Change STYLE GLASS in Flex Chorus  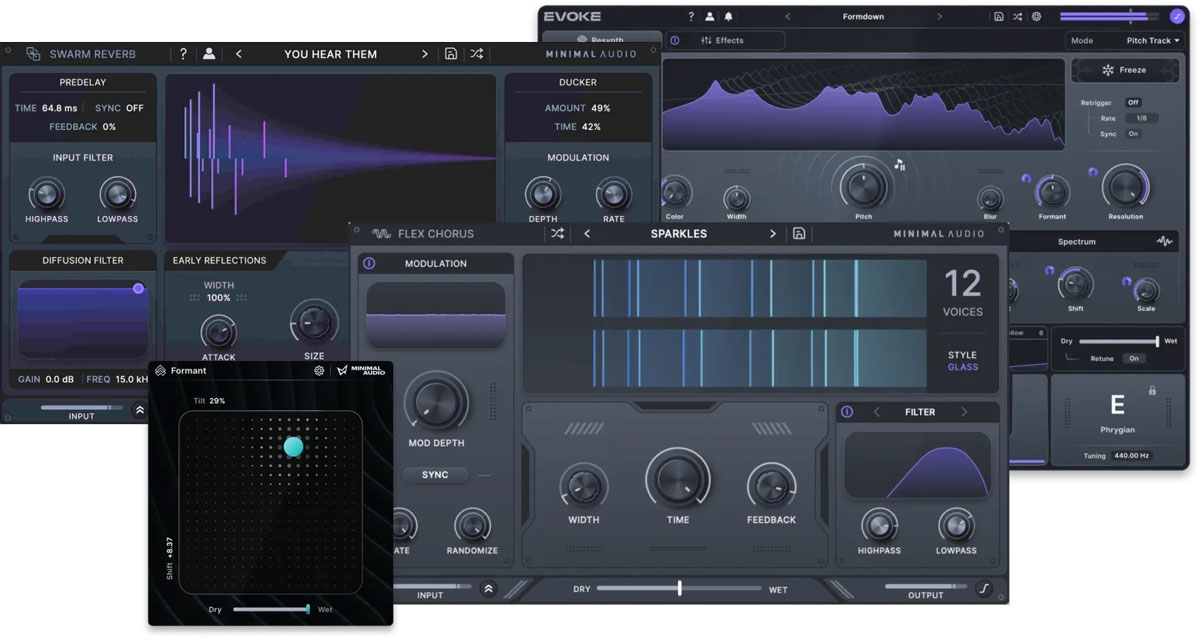point(963,361)
